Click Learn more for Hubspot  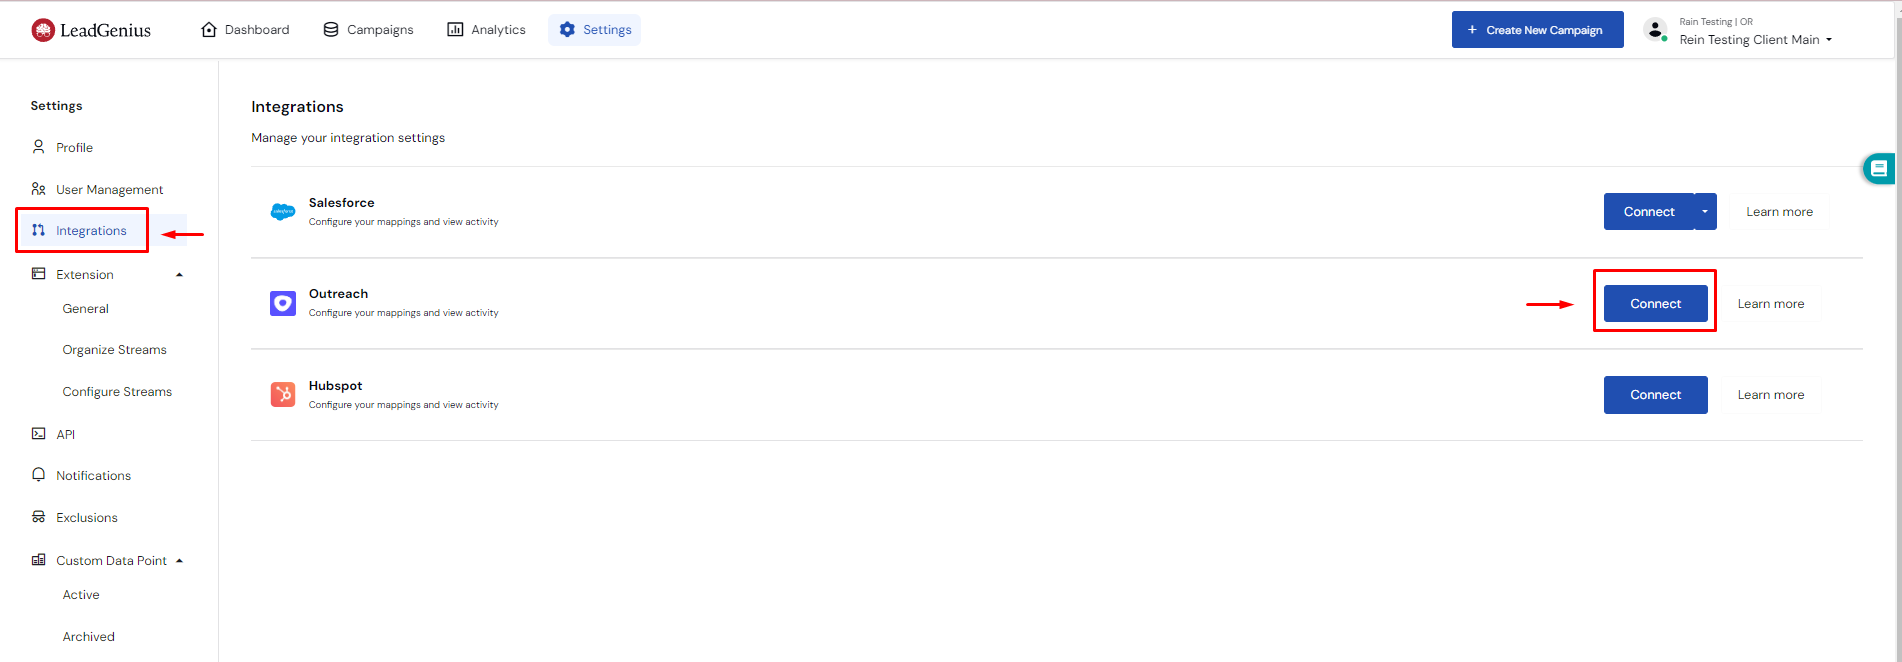[1771, 395]
